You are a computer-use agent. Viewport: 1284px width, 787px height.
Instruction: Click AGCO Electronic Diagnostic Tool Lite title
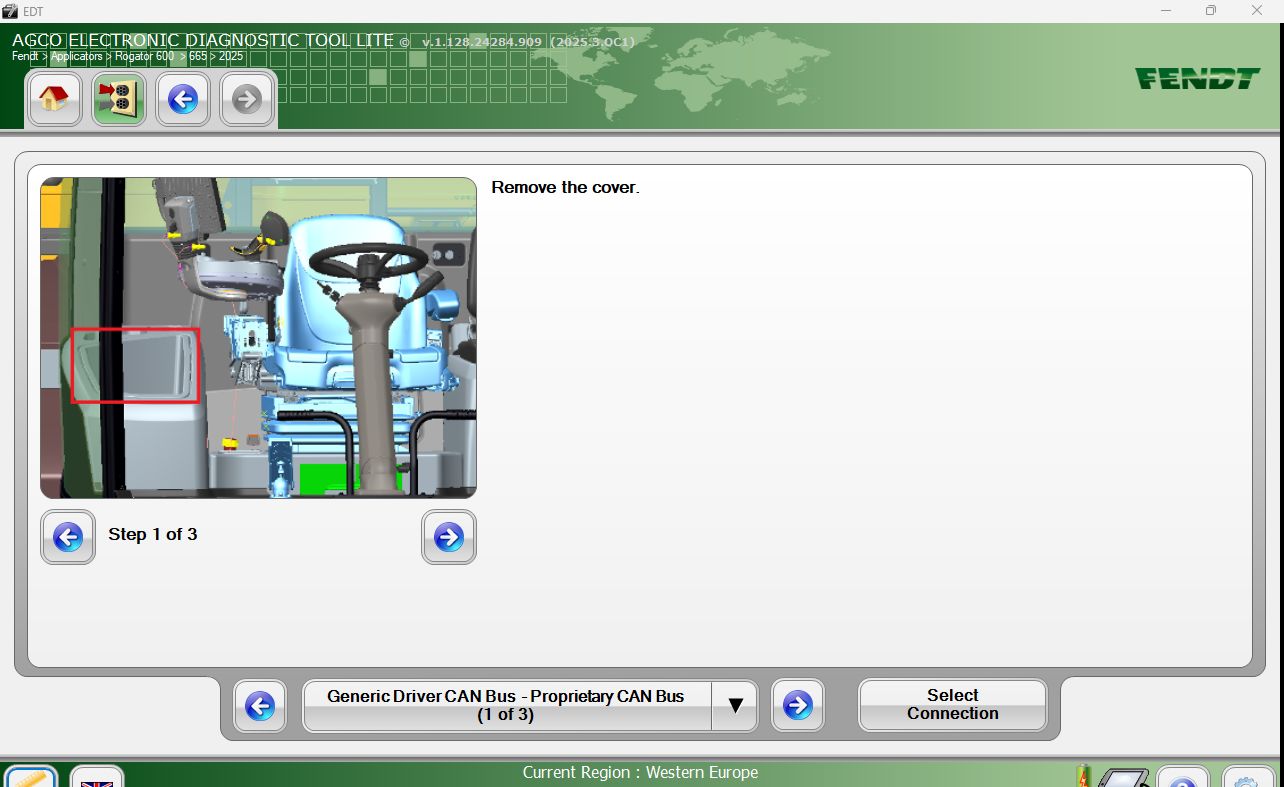[203, 41]
